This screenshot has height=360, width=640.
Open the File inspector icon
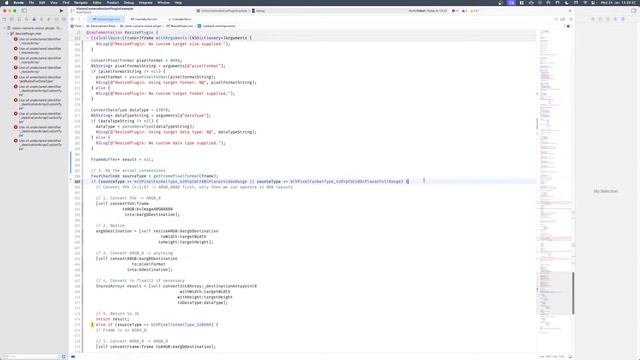click(x=593, y=19)
